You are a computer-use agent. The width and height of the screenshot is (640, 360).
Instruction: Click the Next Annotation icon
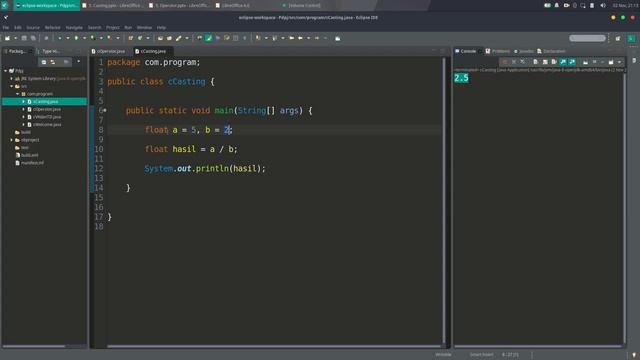(x=258, y=38)
